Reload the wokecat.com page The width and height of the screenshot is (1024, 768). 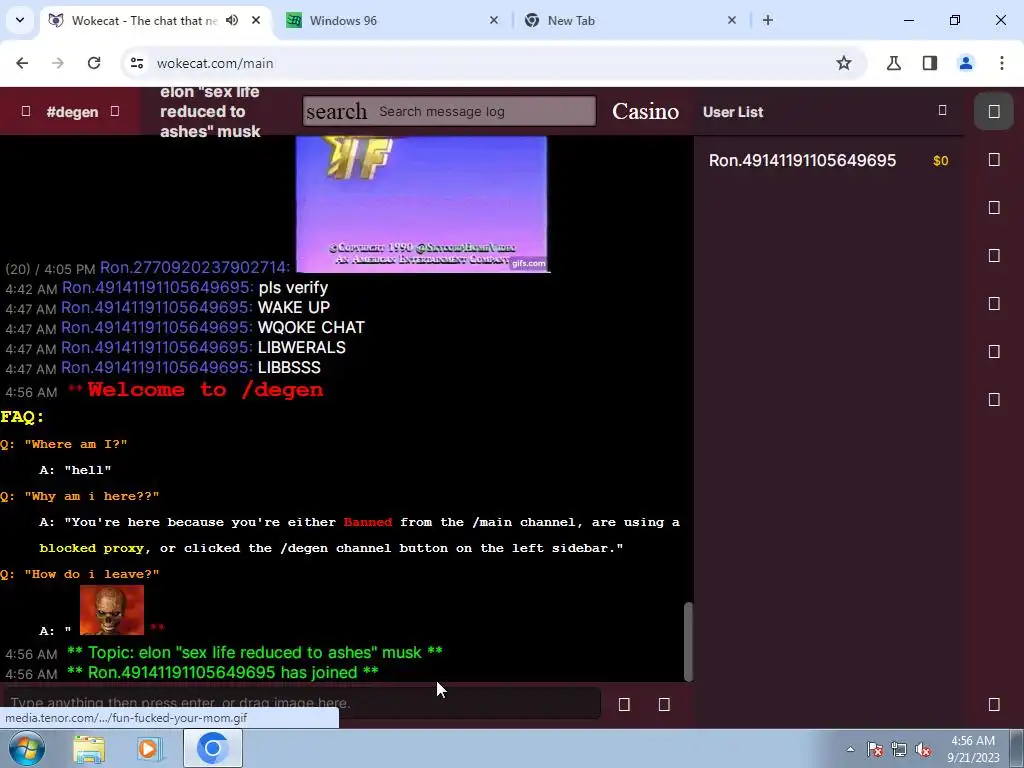pos(94,63)
